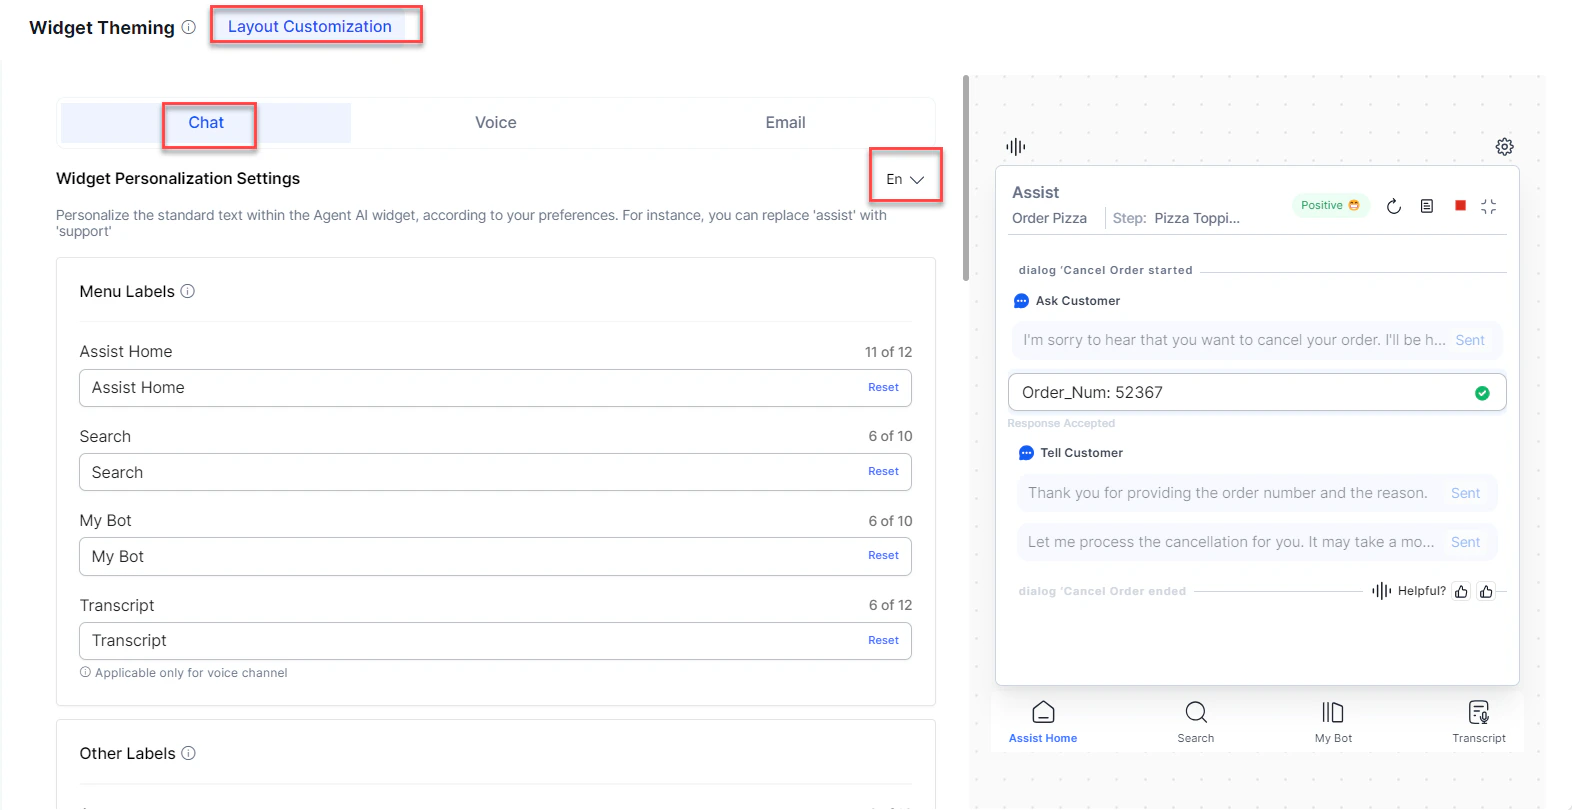
Task: Click the Order Pizza text in header
Action: point(1049,218)
